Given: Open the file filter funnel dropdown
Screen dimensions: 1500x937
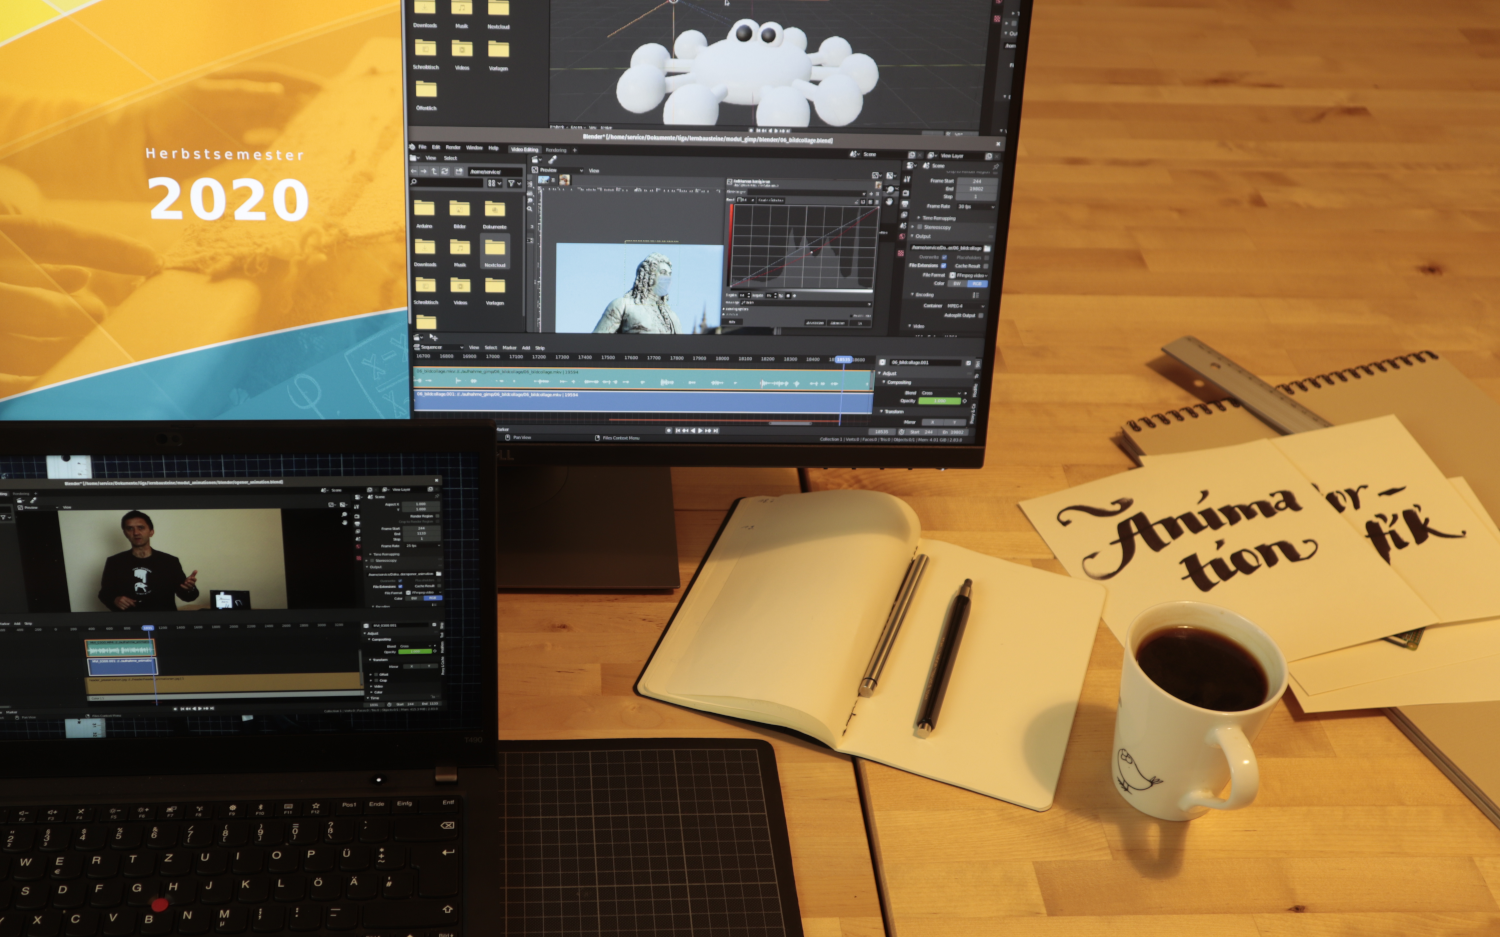Looking at the screenshot, I should tap(514, 183).
